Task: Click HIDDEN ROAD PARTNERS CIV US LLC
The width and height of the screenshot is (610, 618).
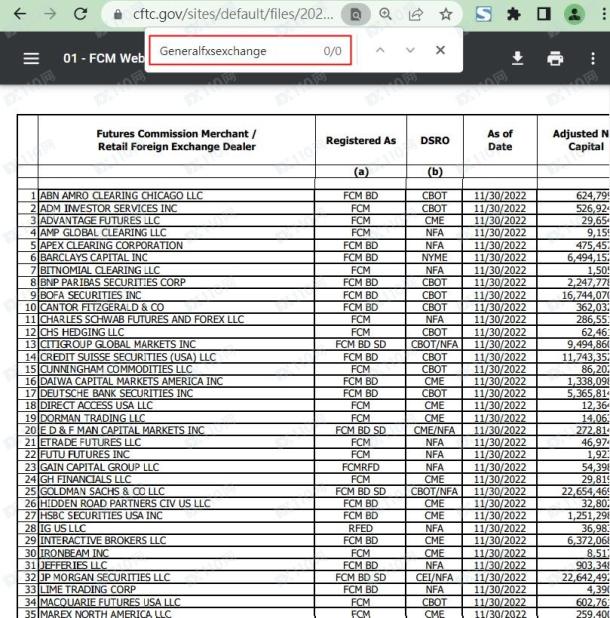Action: 125,503
